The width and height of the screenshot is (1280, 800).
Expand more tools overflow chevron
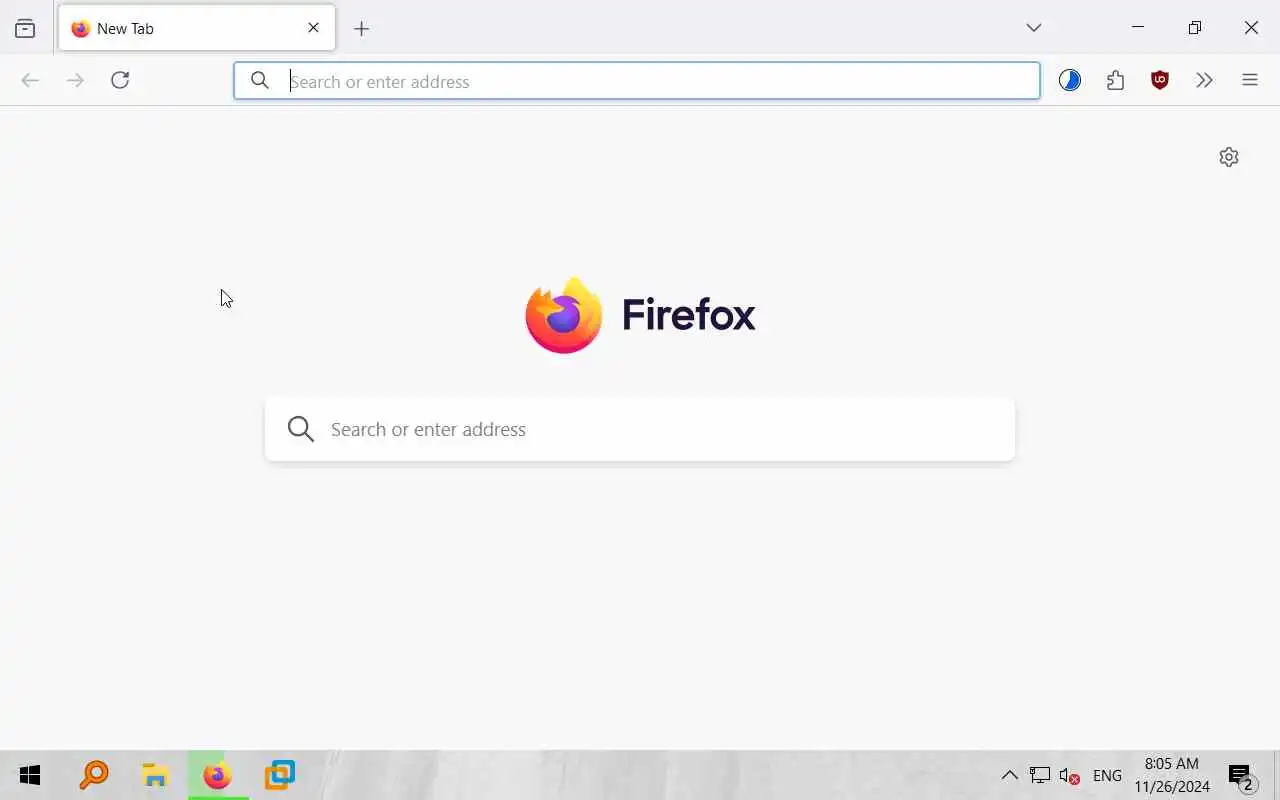pyautogui.click(x=1205, y=80)
